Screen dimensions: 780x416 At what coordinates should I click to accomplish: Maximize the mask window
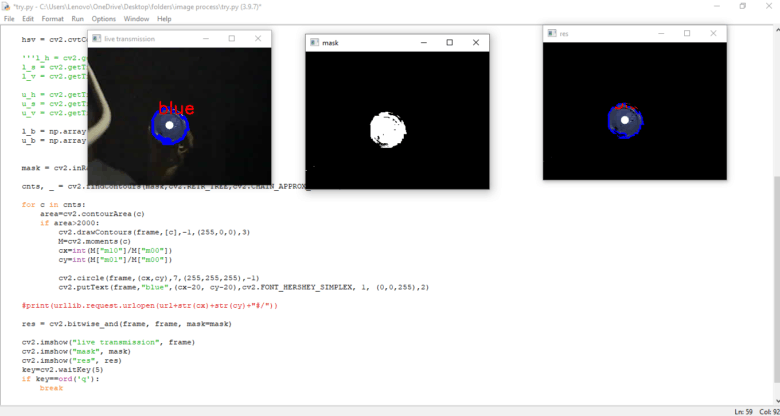point(450,43)
